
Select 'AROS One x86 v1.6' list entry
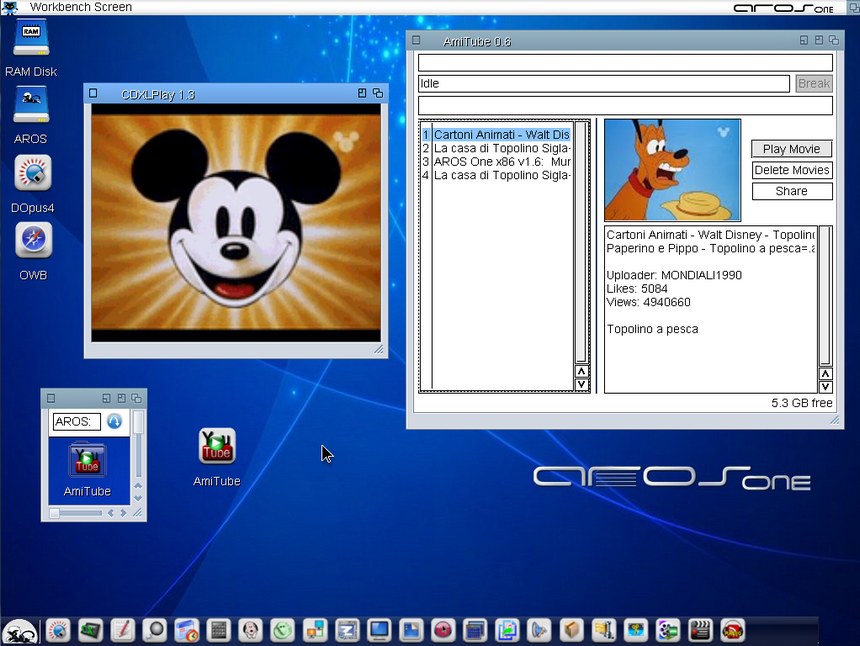point(502,161)
